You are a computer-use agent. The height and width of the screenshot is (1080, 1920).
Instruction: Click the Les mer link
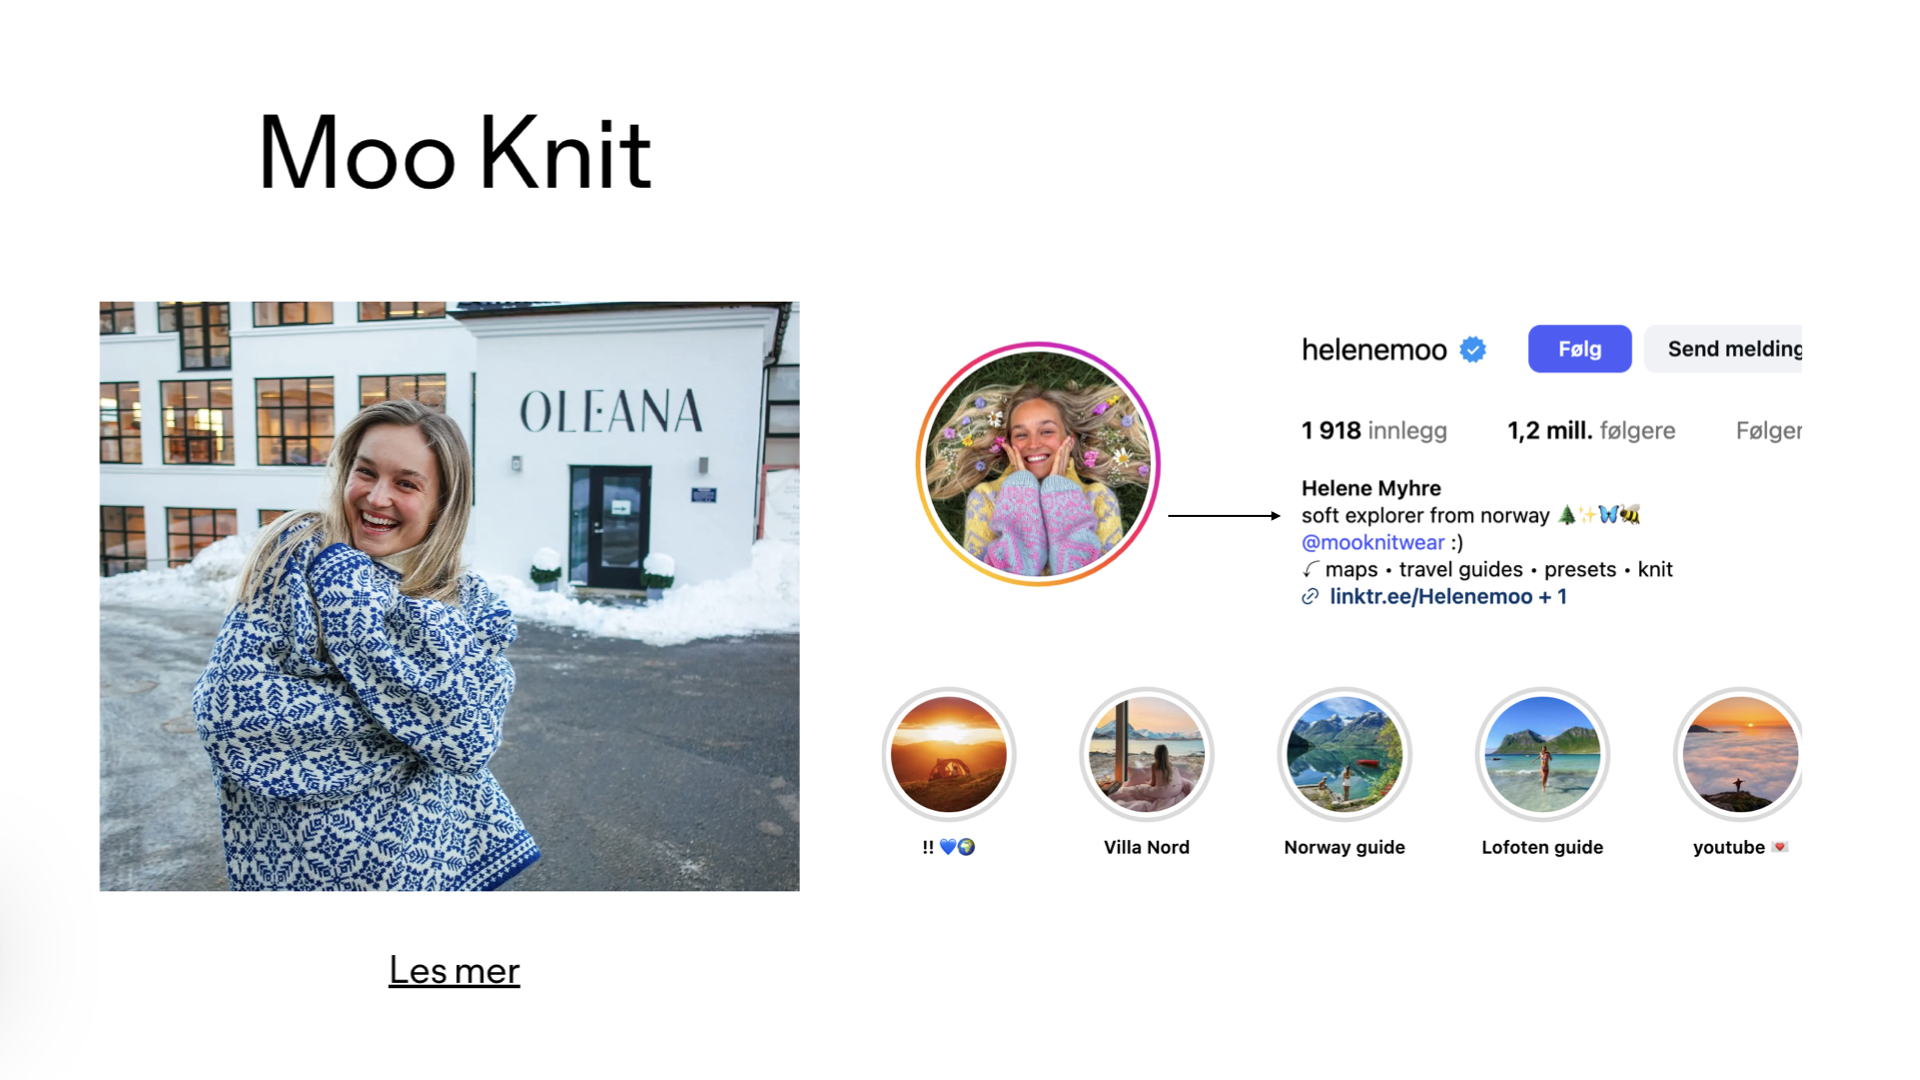[454, 970]
